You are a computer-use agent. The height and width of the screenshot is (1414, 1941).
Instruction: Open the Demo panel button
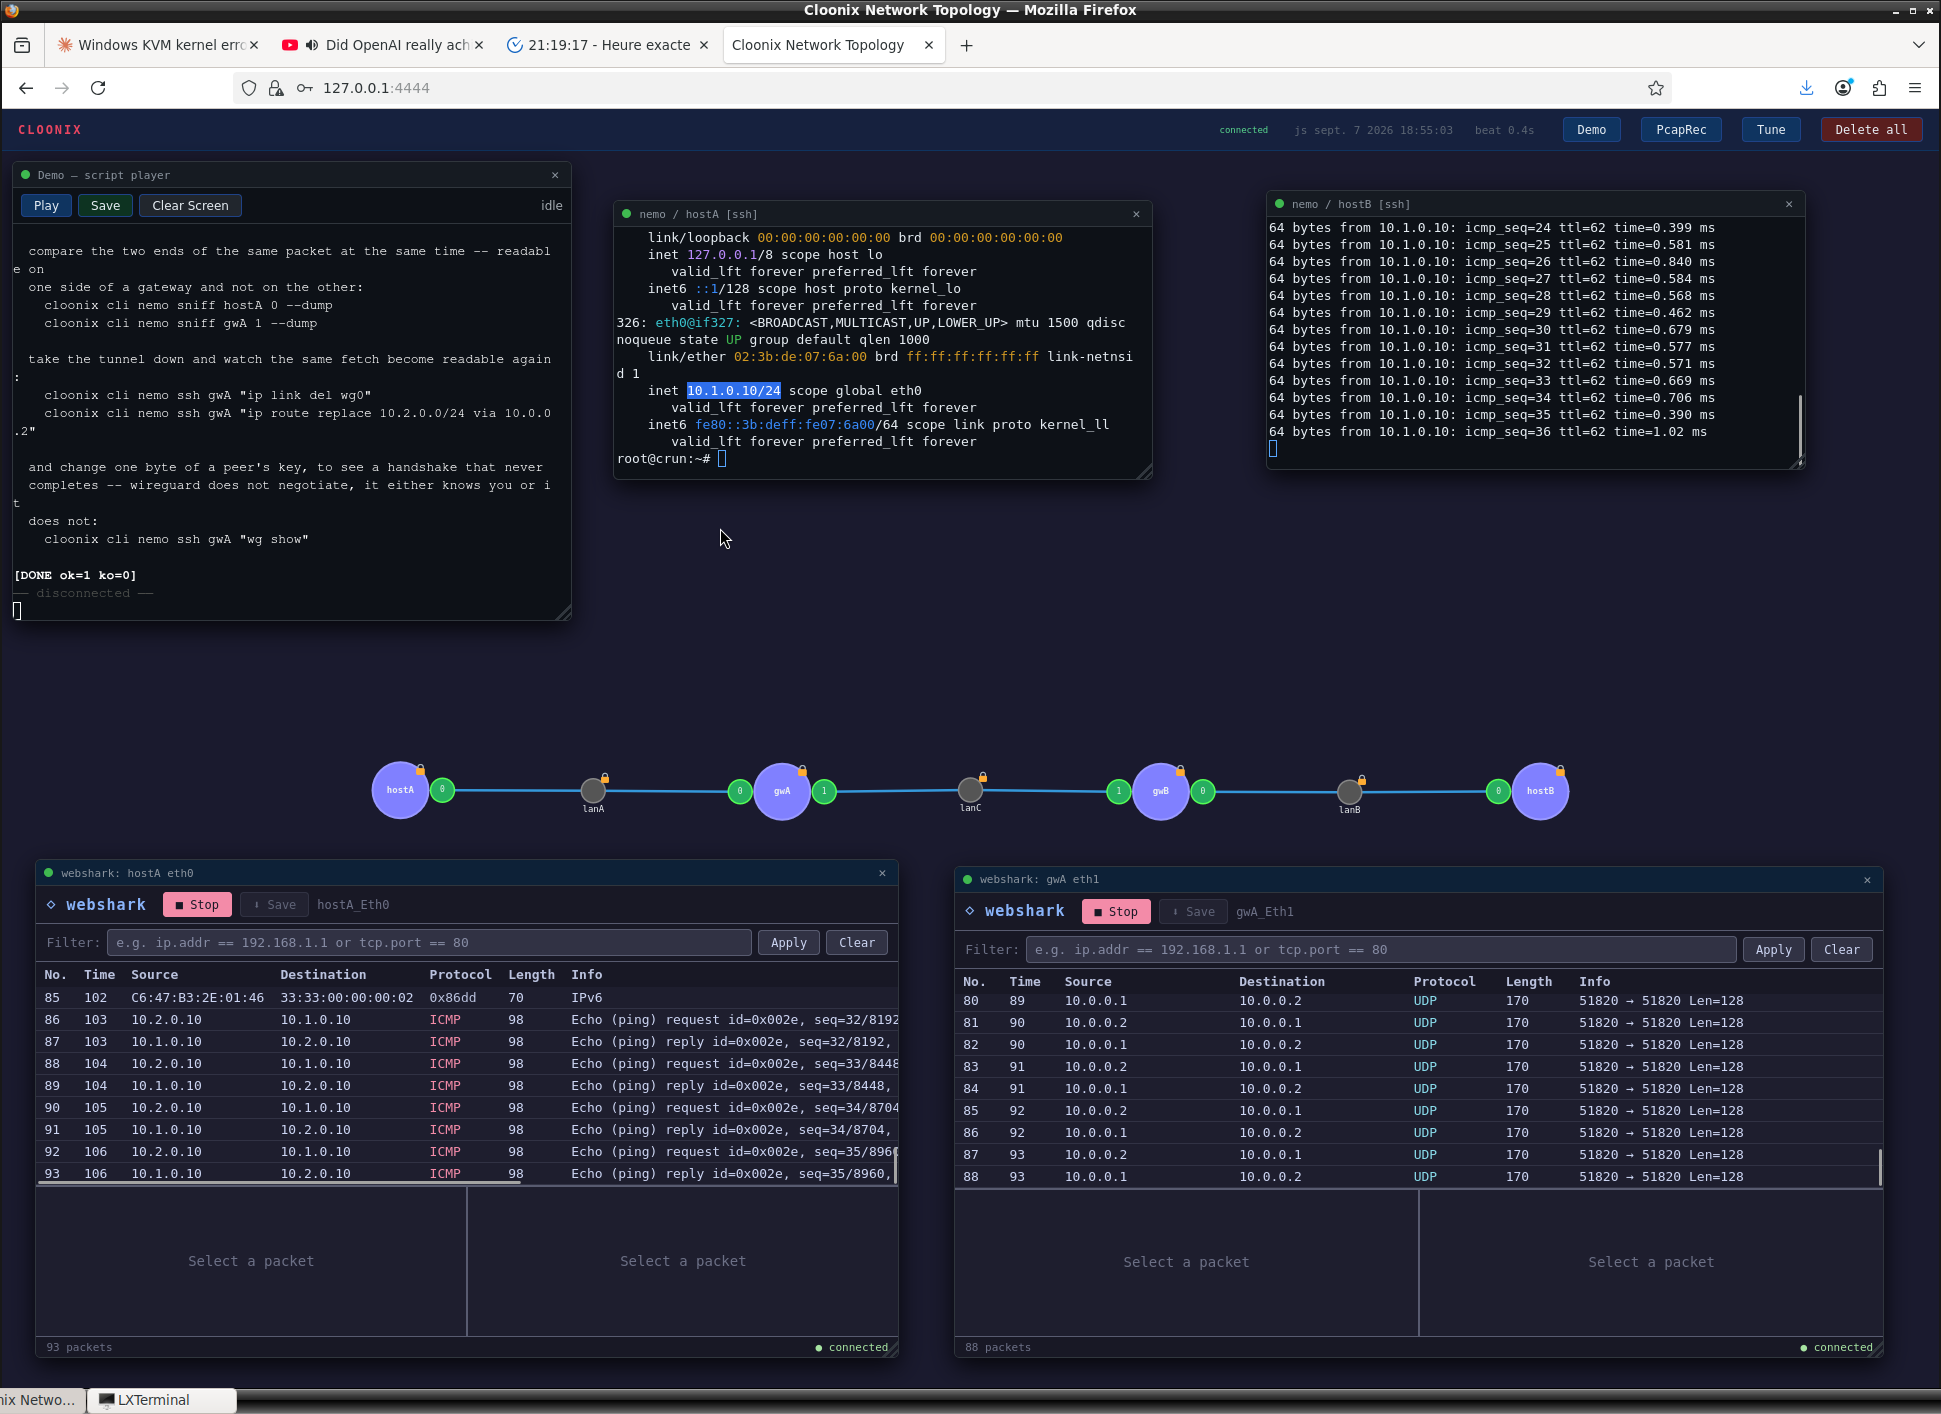pyautogui.click(x=1591, y=130)
